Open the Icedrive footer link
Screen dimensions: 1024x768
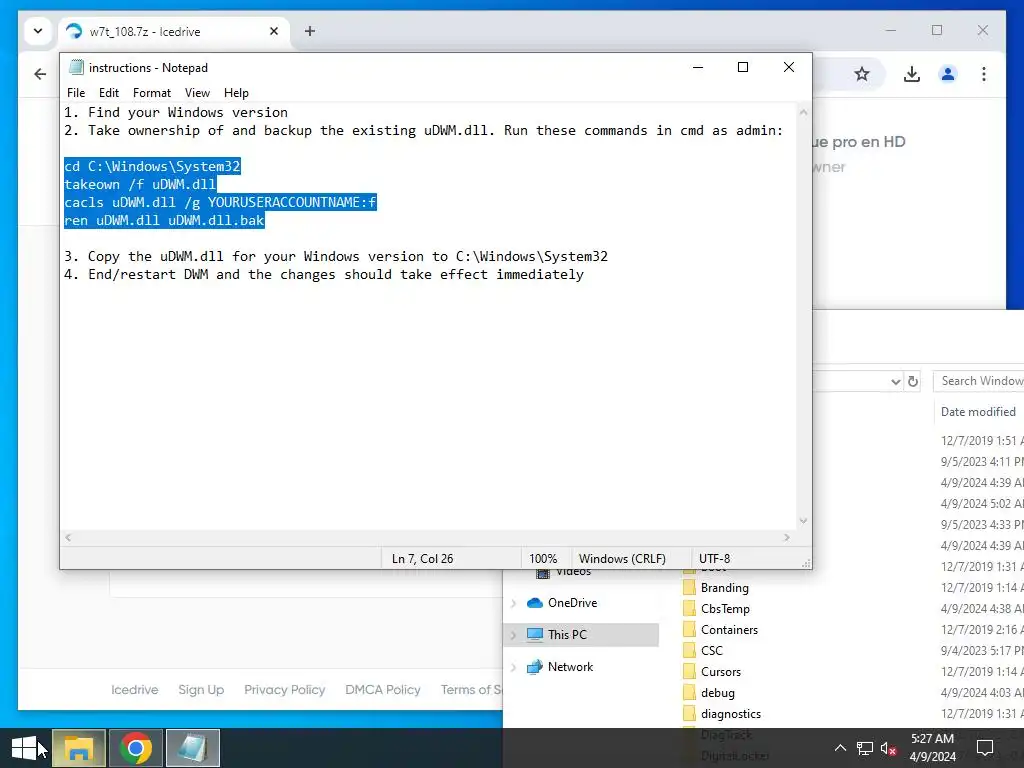[x=135, y=690]
